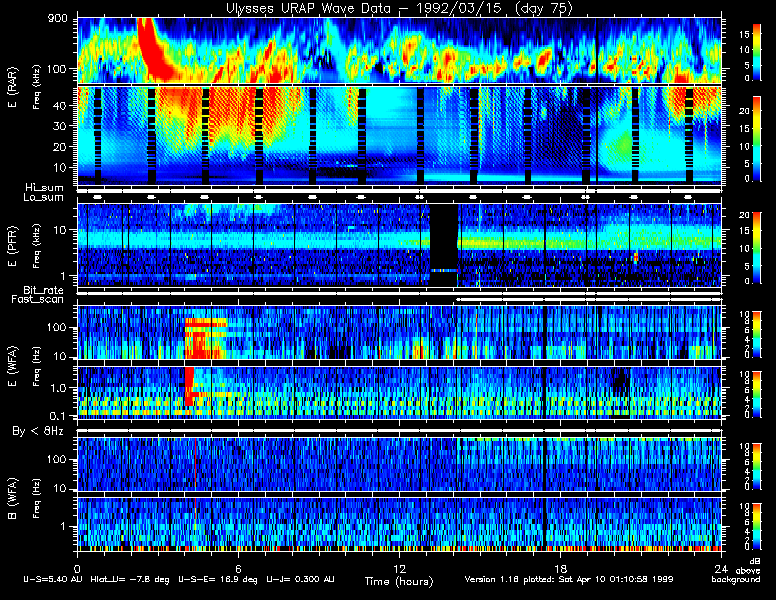776x600 pixels.
Task: Click the "24" hour tick on the time axis
Action: point(721,568)
